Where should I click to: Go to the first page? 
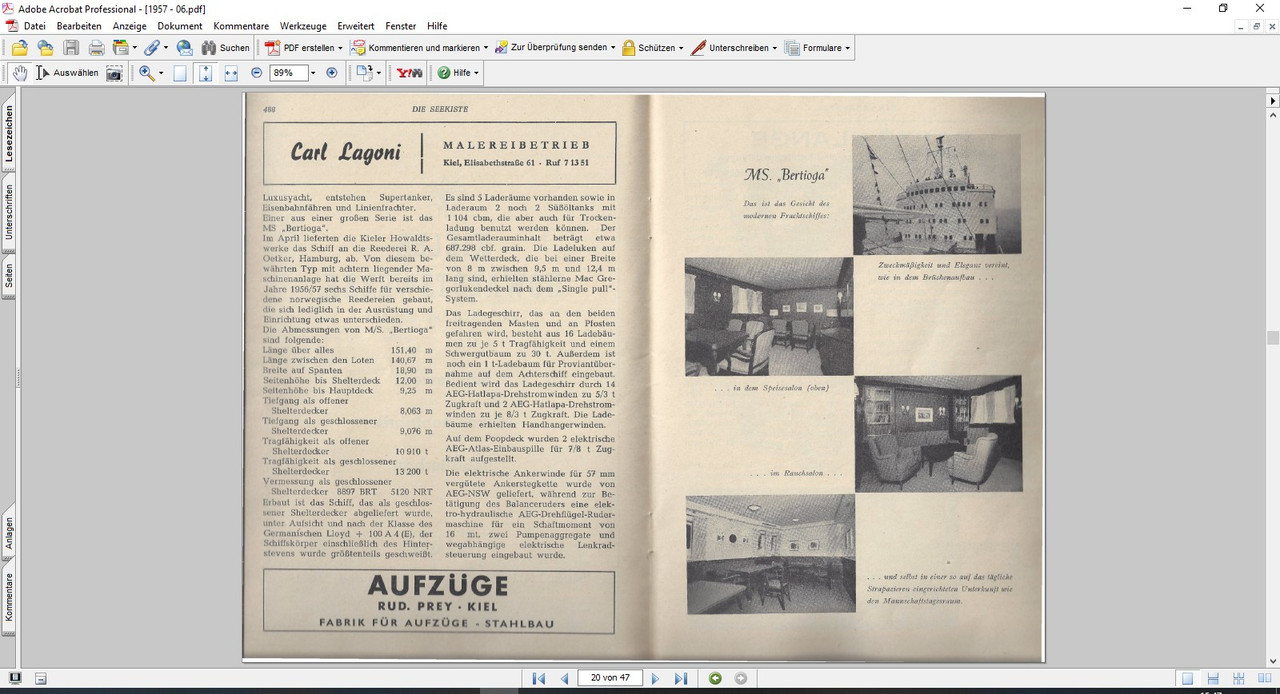[x=538, y=678]
